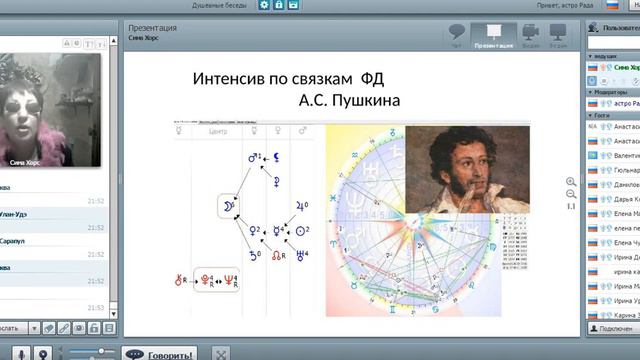Screen dimensions: 640x360
Task: Switch to the Chat mode tab
Action: [456, 36]
